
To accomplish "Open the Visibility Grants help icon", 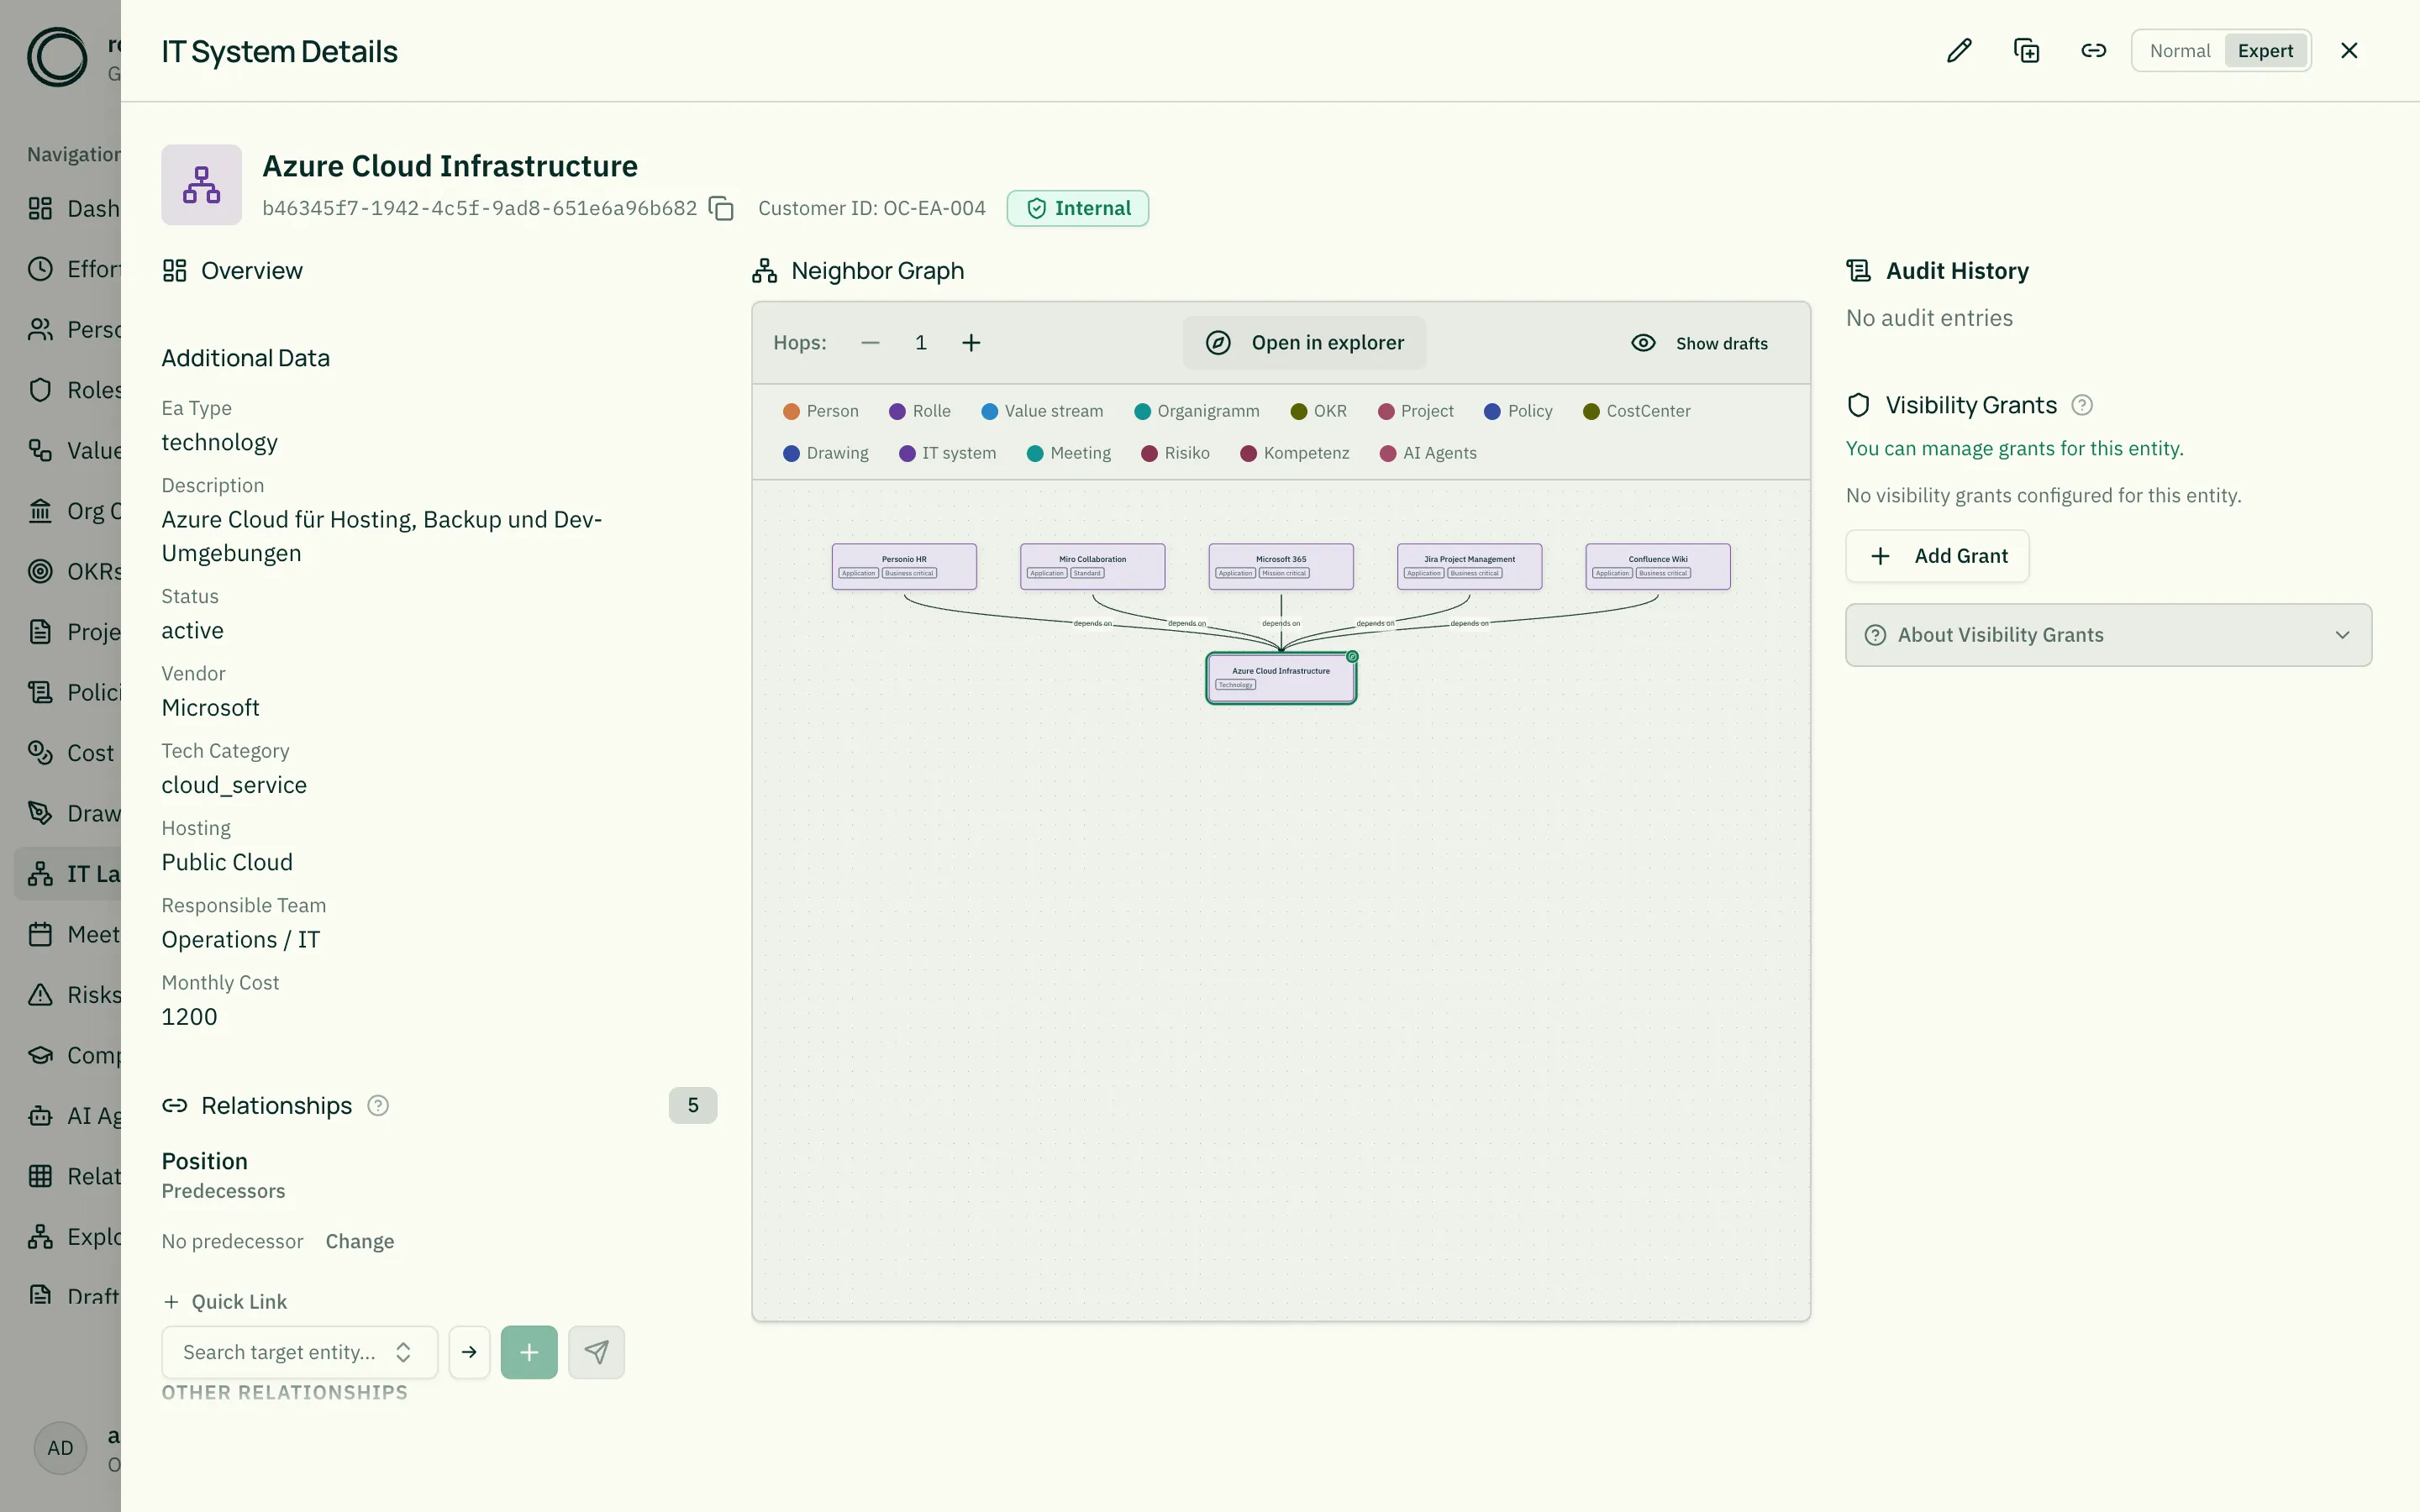I will click(x=2082, y=405).
